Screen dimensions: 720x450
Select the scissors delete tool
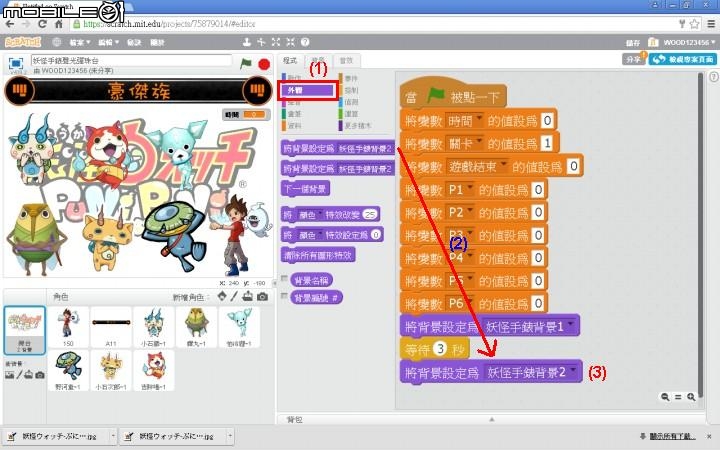coord(261,42)
